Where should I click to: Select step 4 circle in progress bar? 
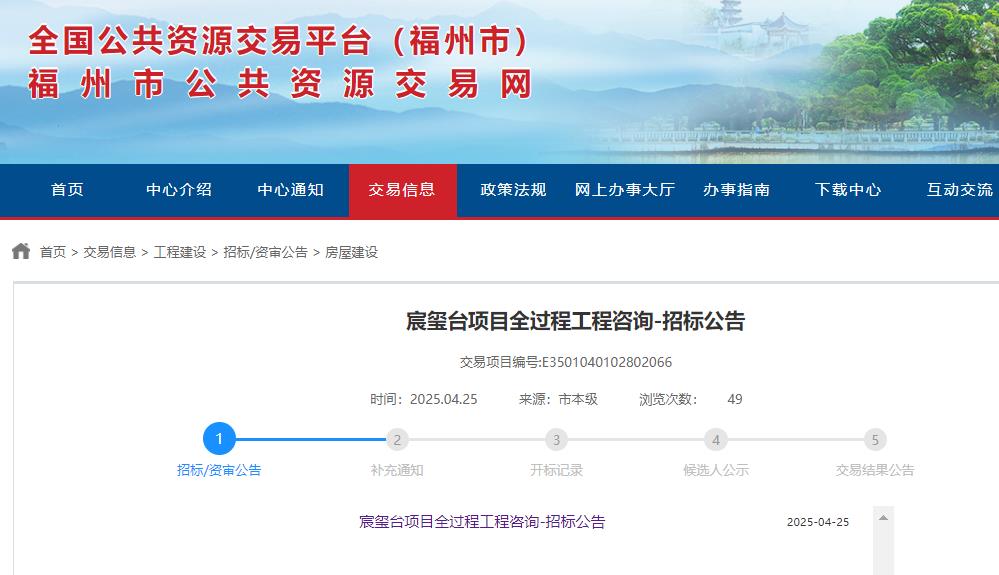pos(715,439)
